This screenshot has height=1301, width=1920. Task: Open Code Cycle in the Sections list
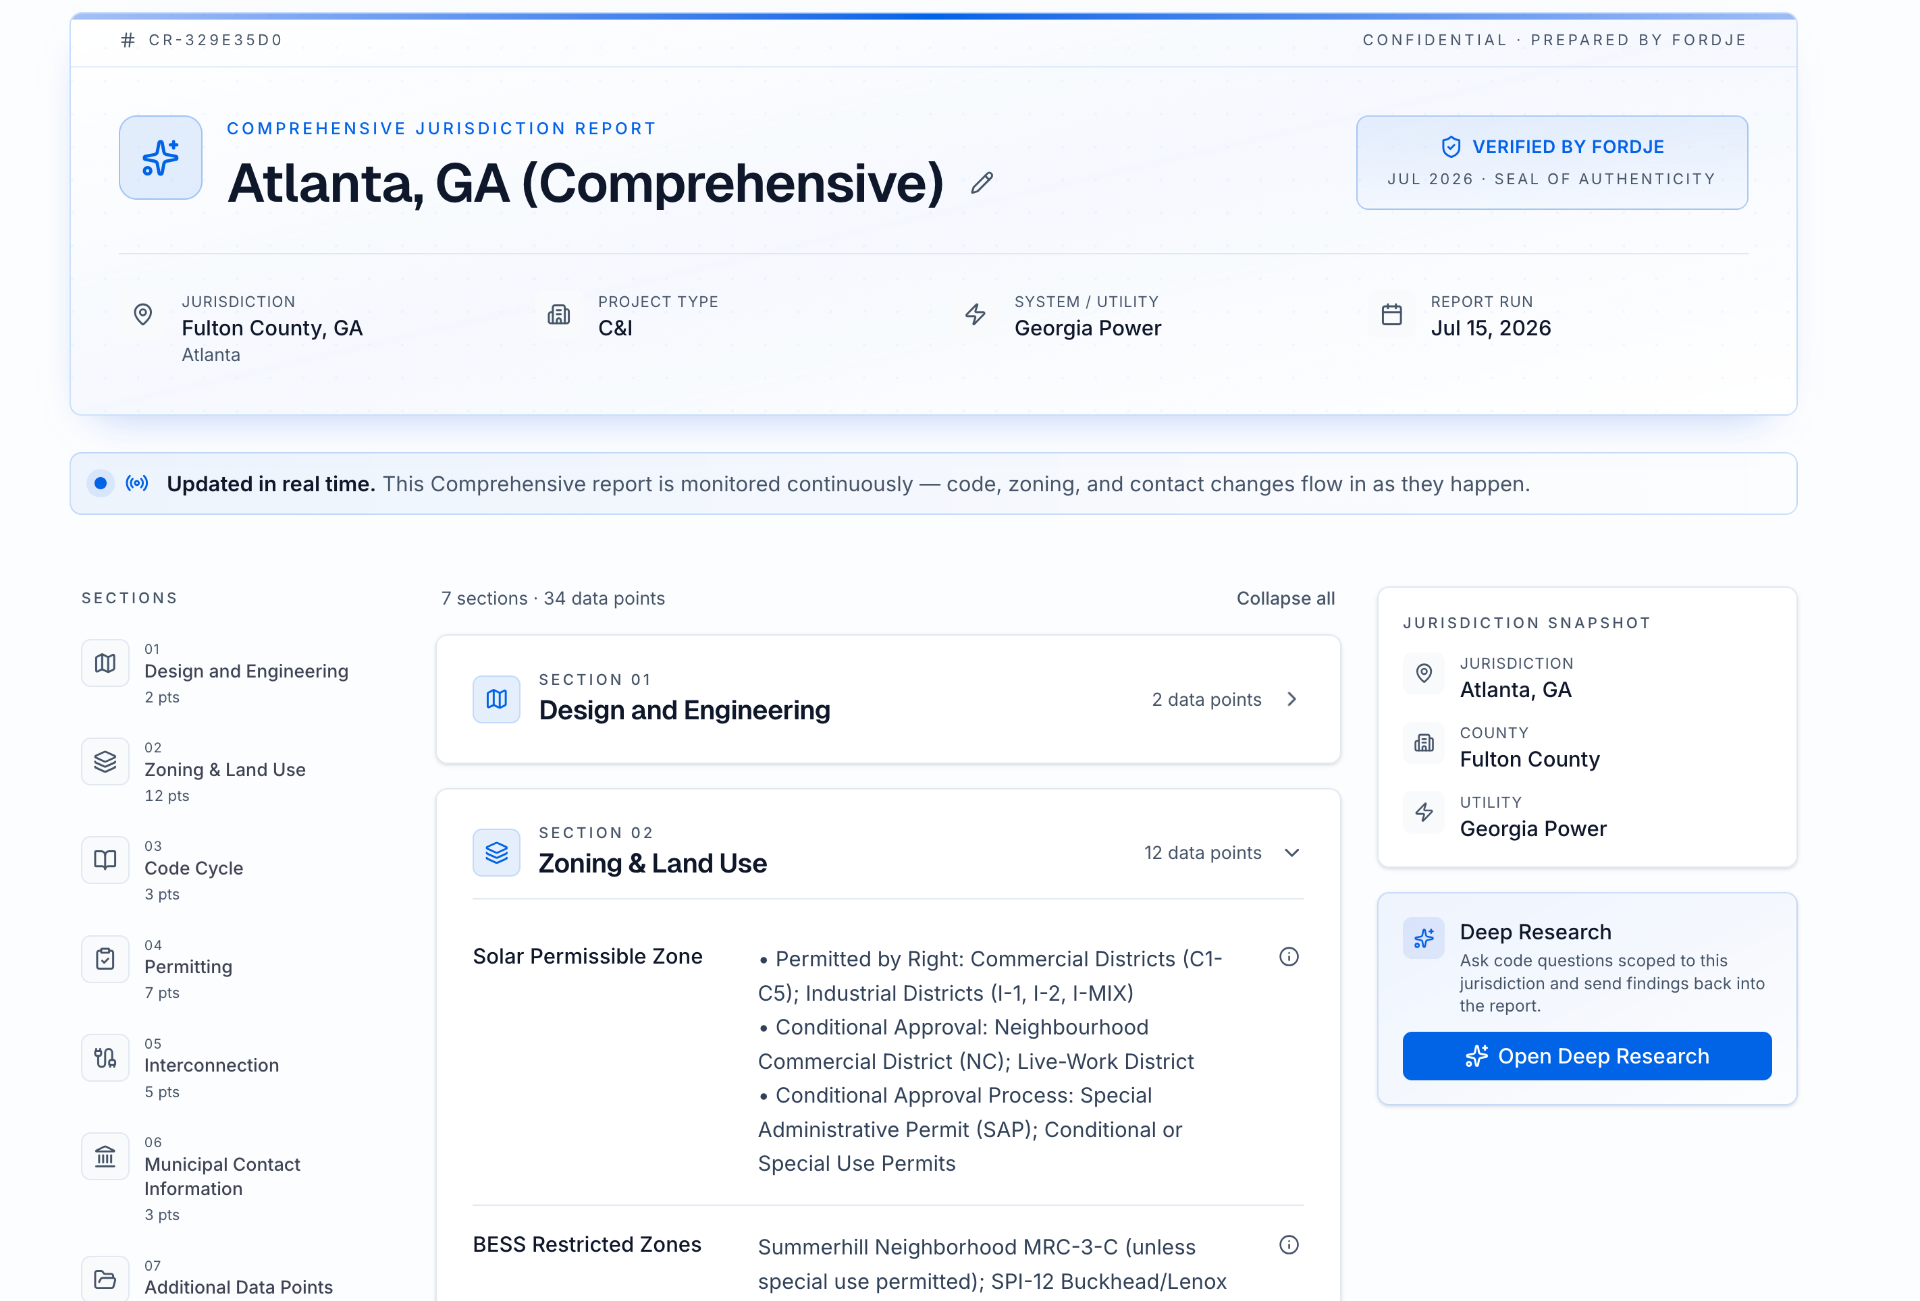pos(194,868)
